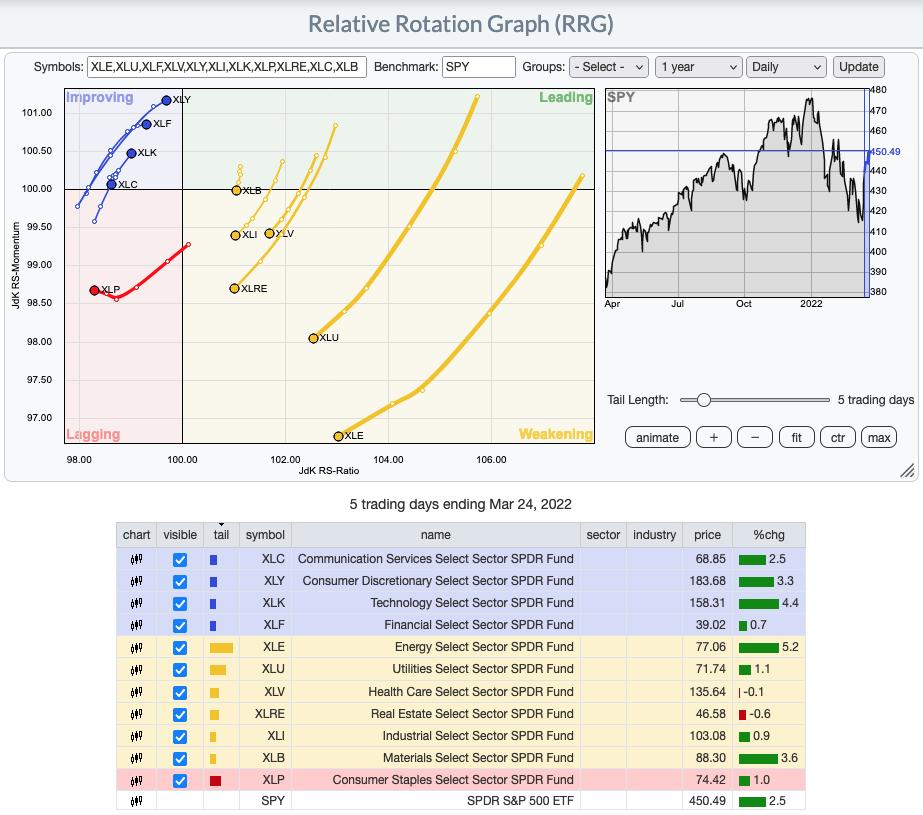Start the animate button
923x815 pixels.
[x=658, y=438]
